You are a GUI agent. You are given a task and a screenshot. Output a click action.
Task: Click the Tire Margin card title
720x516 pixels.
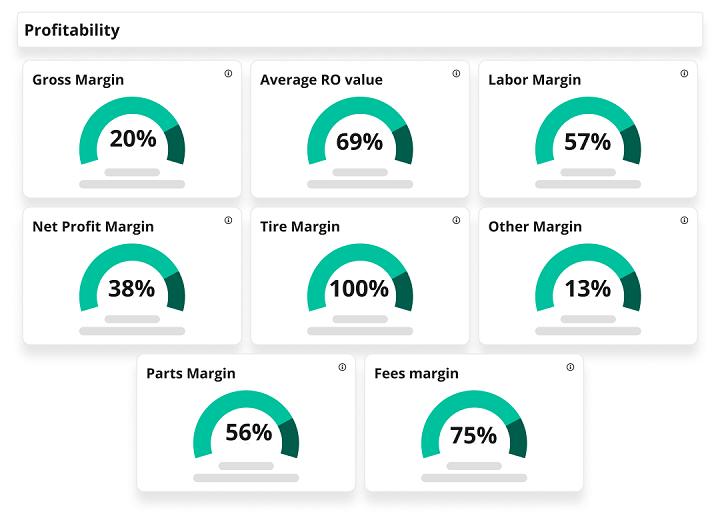(300, 227)
